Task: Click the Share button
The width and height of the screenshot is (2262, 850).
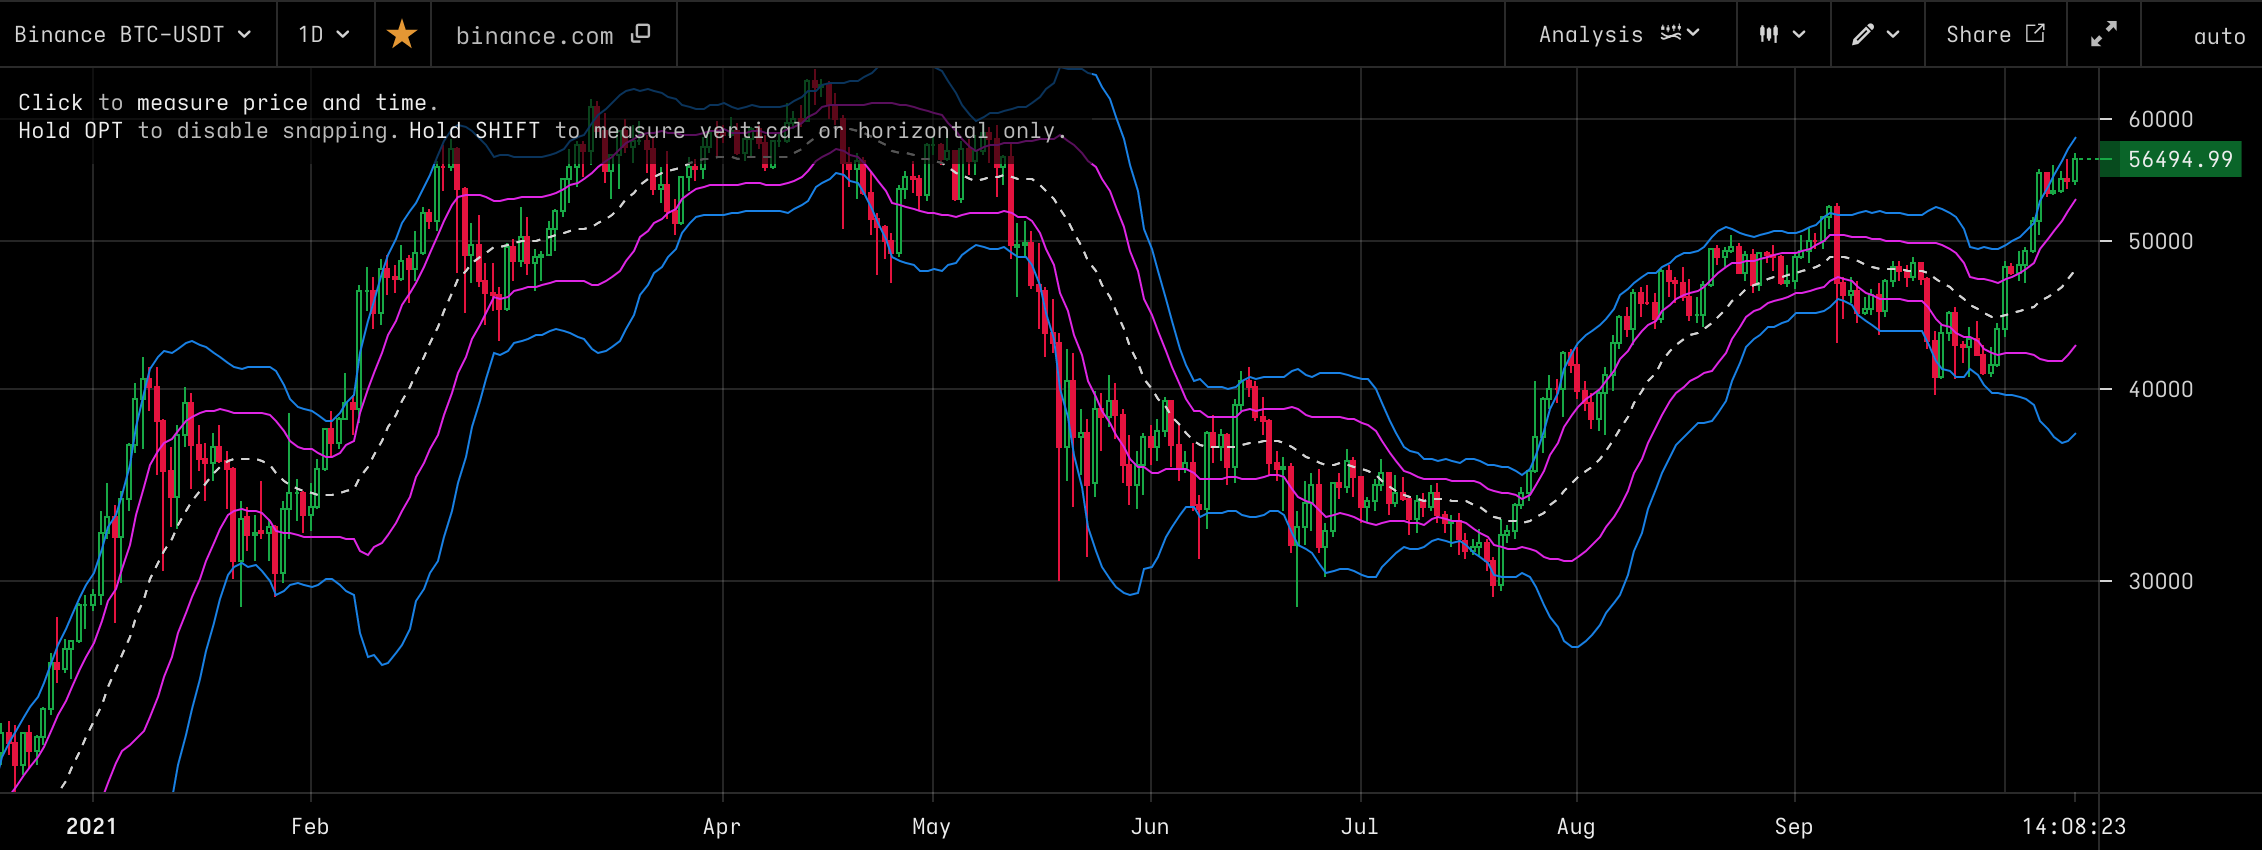Action: coord(1995,35)
